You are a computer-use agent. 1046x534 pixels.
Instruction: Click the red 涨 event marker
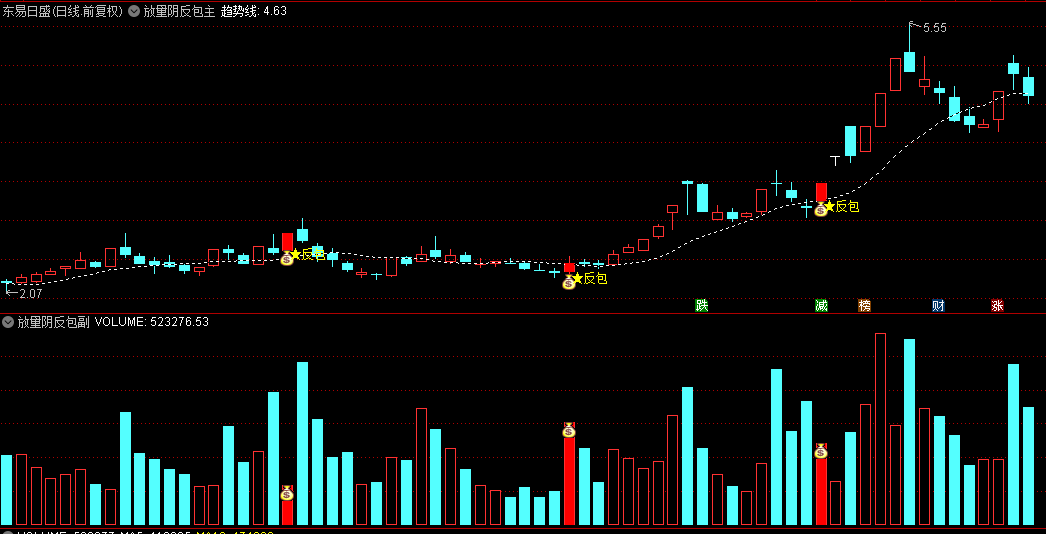click(997, 306)
